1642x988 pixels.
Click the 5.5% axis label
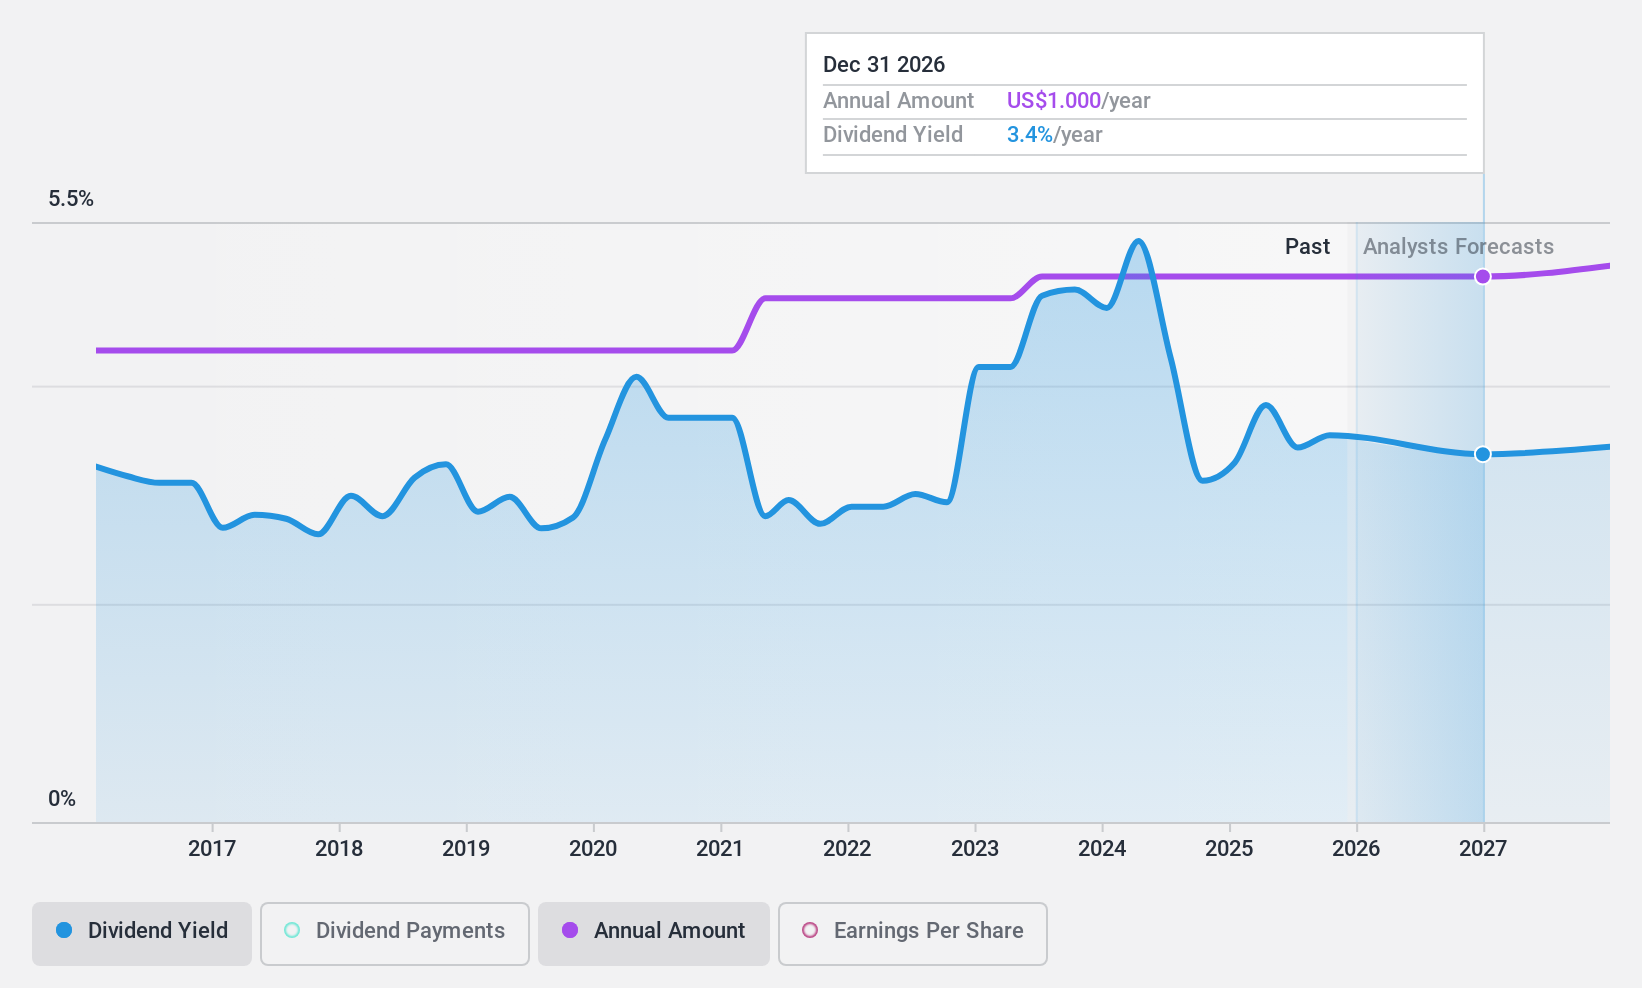71,198
